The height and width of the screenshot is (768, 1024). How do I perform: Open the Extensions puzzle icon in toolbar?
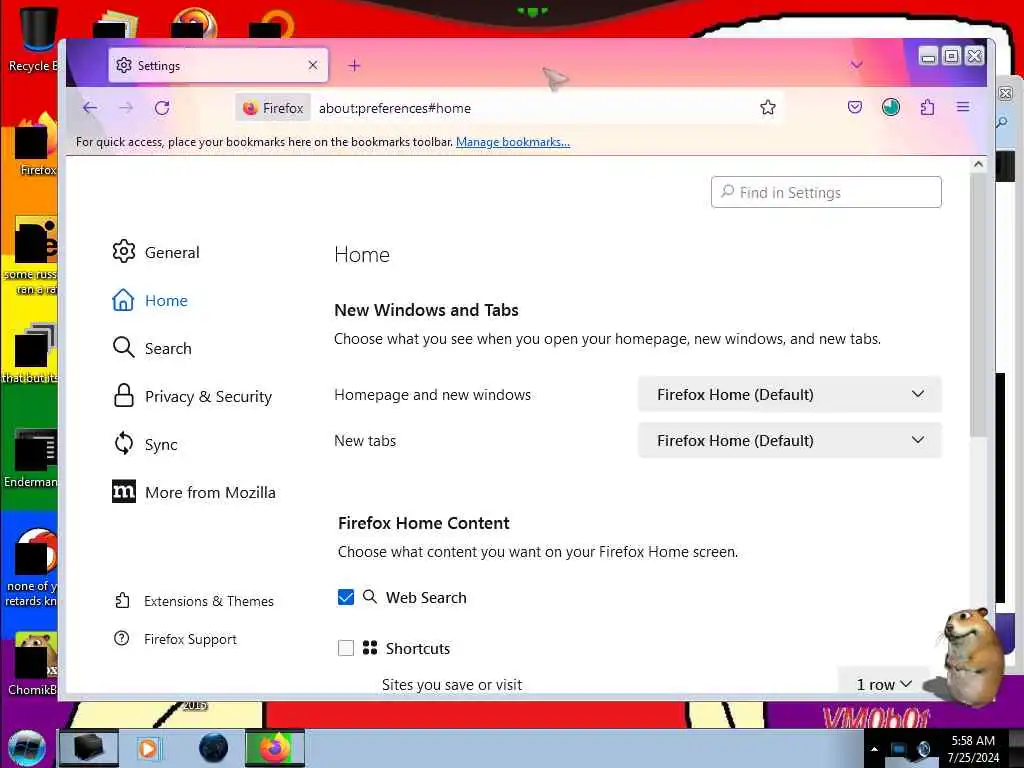927,107
